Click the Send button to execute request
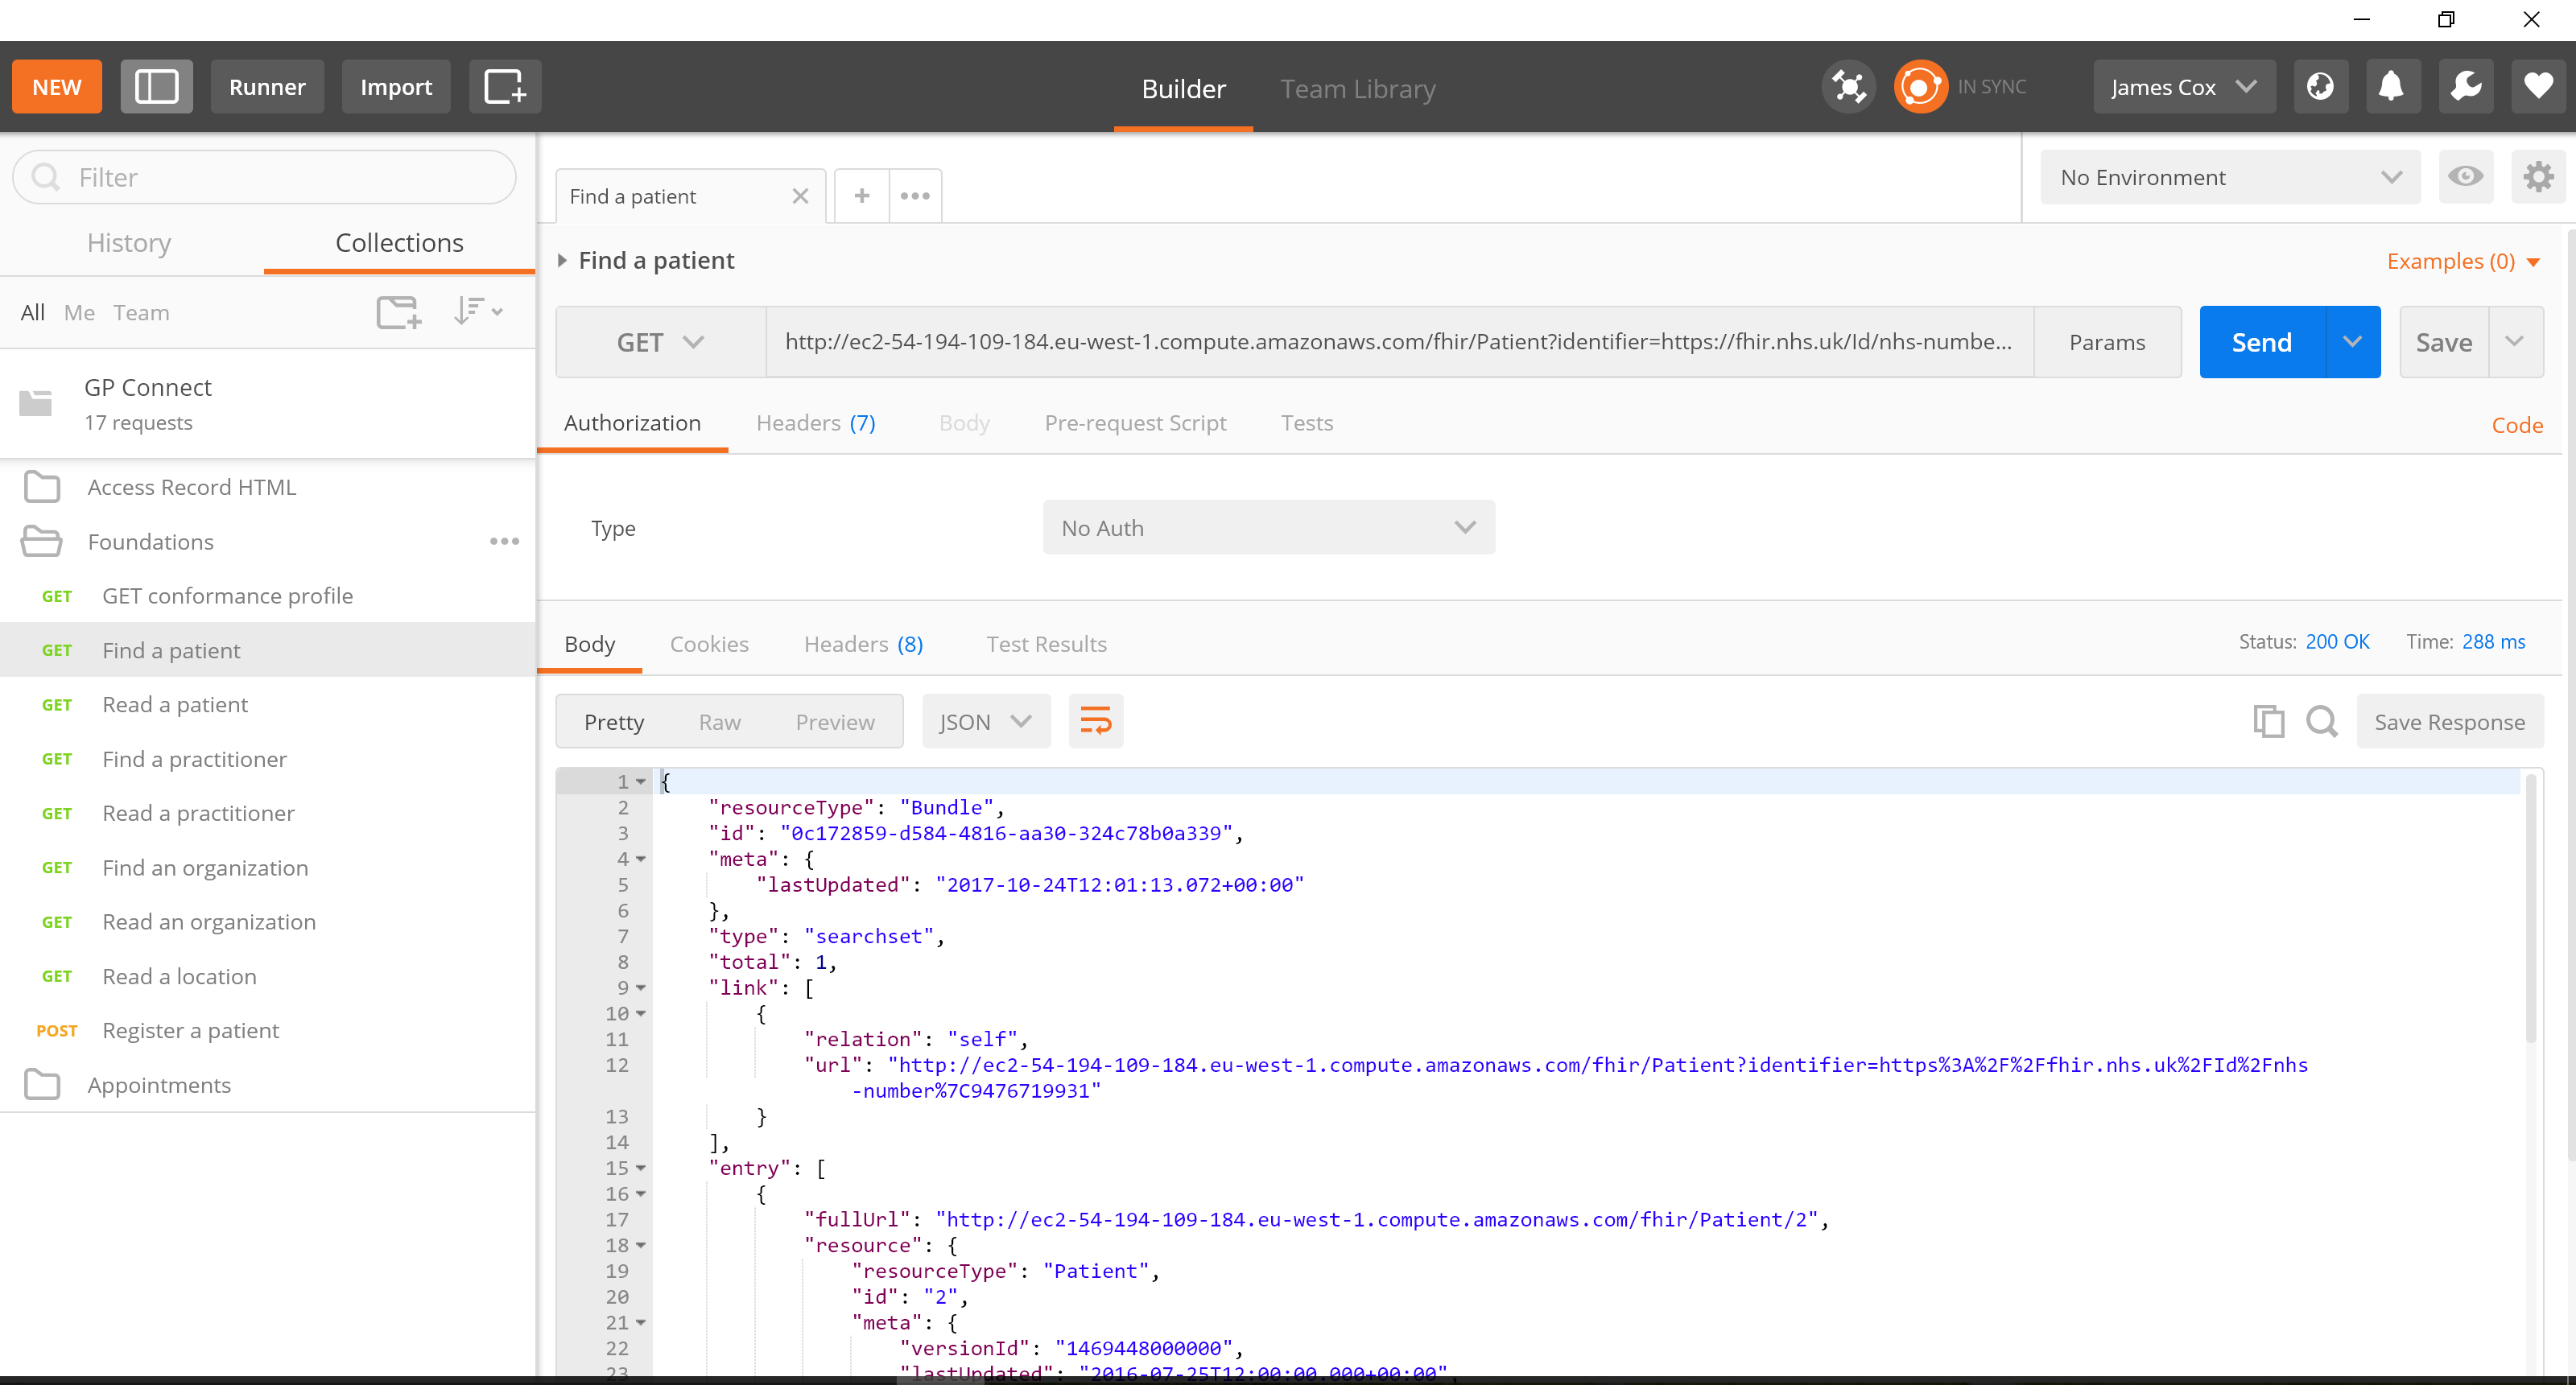Image resolution: width=2576 pixels, height=1385 pixels. pos(2260,341)
